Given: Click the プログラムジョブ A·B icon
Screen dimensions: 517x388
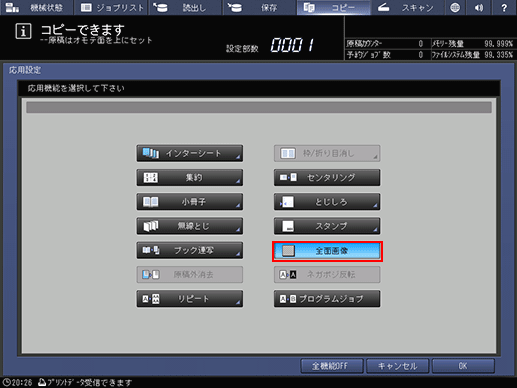Looking at the screenshot, I should 288,299.
